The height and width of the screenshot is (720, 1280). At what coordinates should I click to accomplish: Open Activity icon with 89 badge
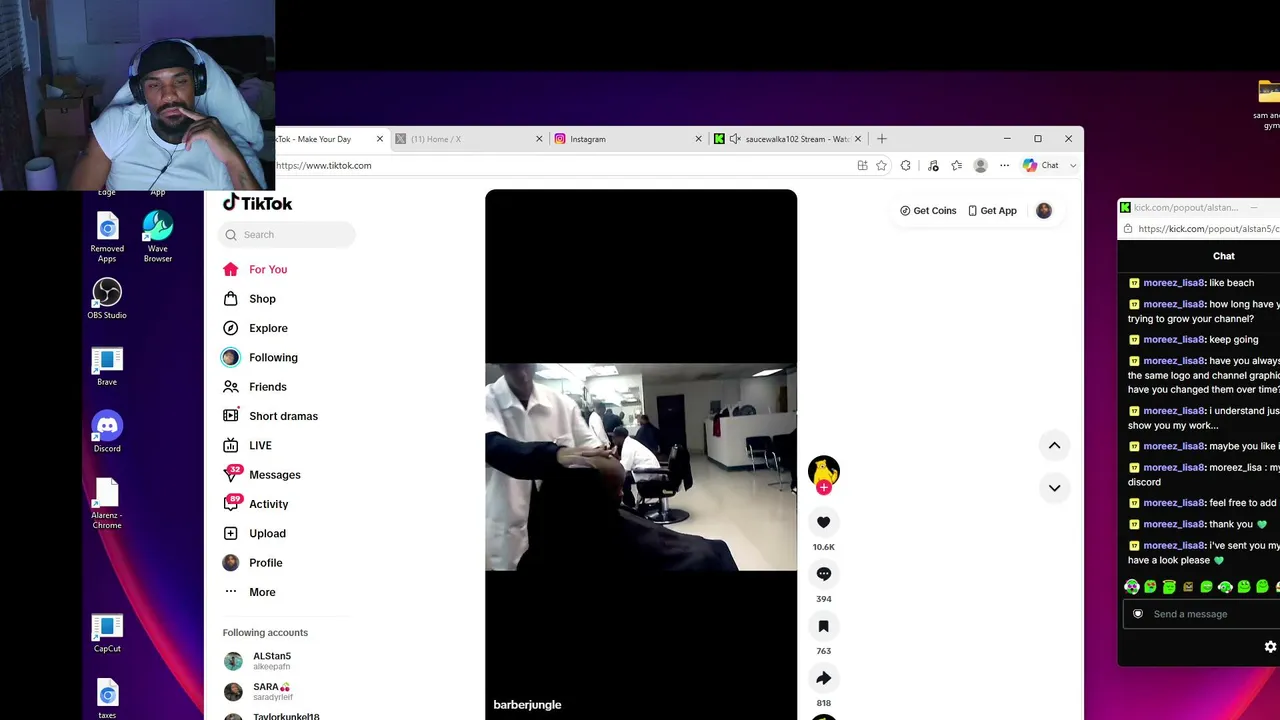[x=231, y=504]
